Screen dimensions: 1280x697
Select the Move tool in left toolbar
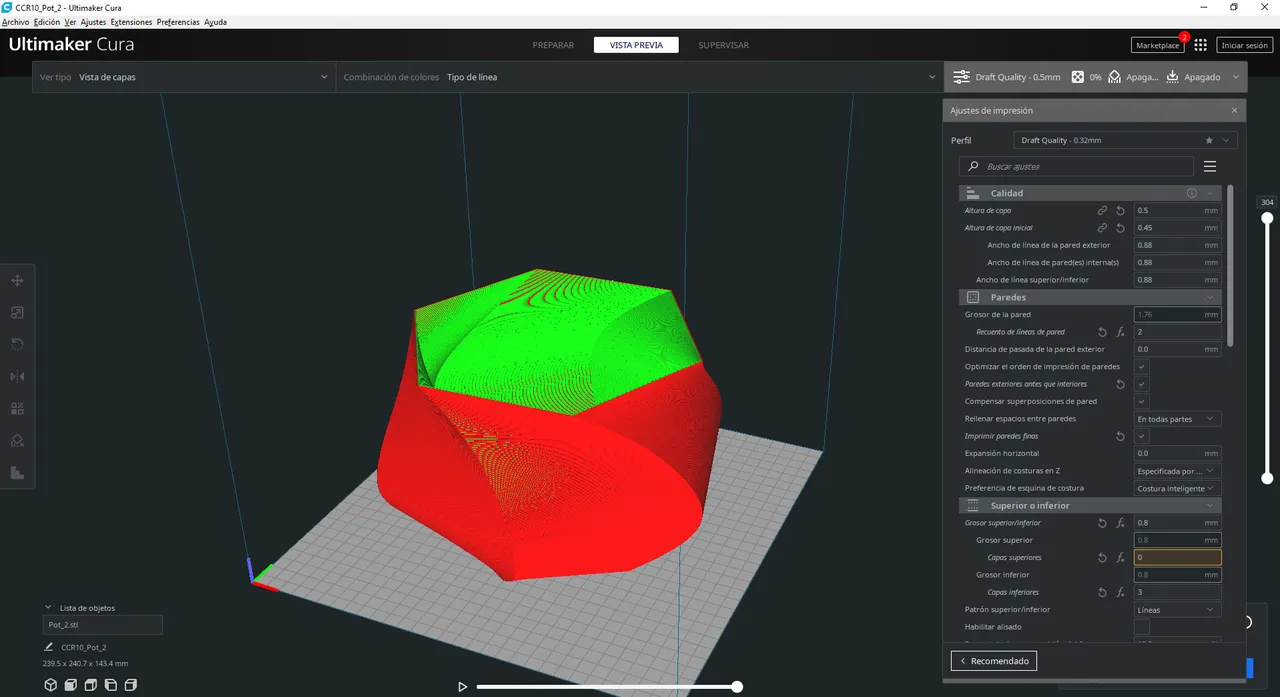click(17, 280)
